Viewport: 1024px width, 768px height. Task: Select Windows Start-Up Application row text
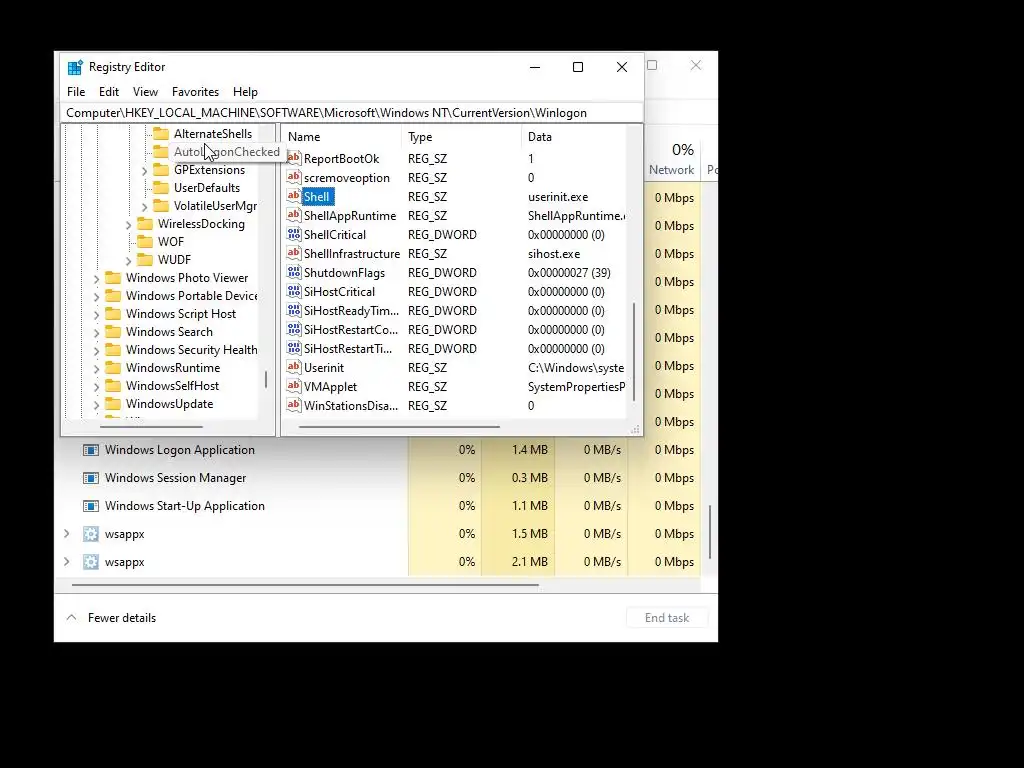tap(185, 506)
